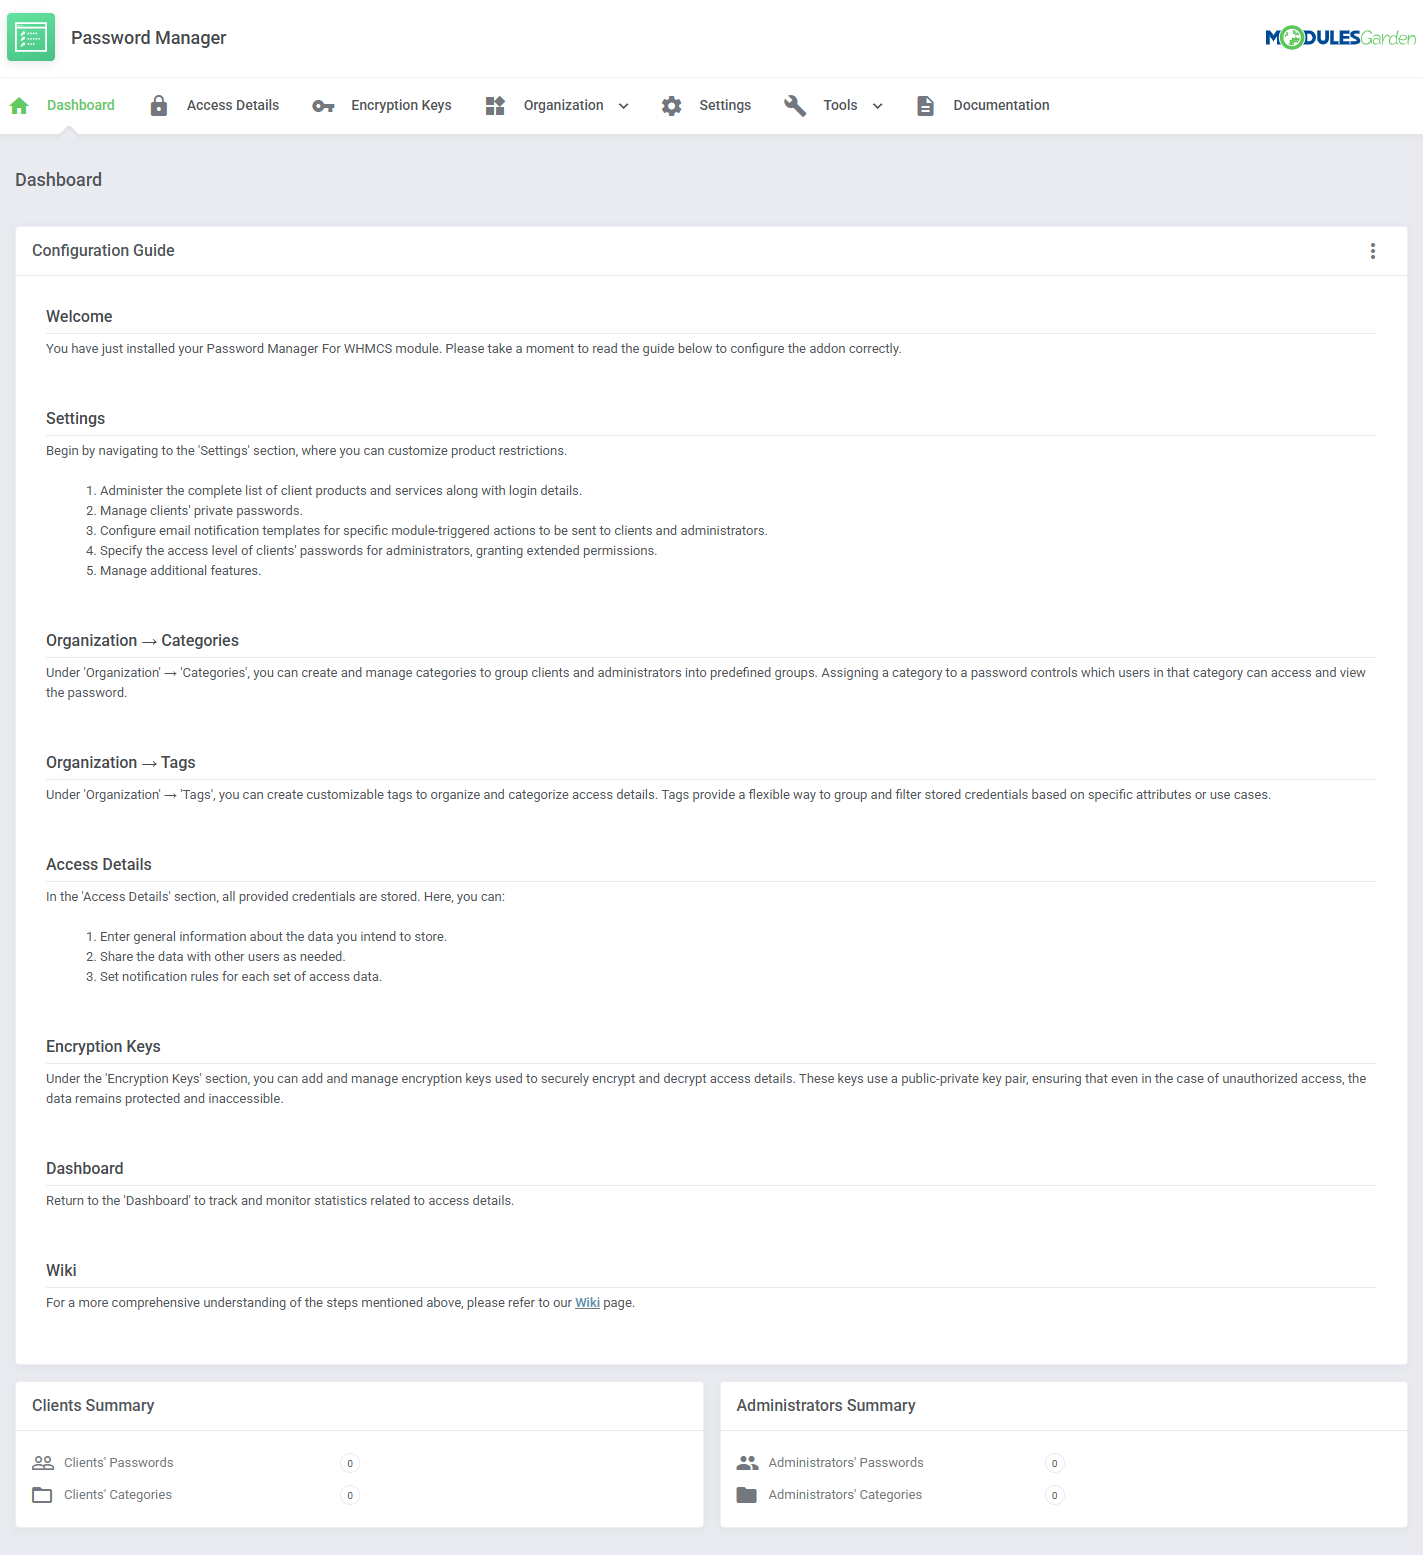Click the Settings section heading in guide
This screenshot has width=1423, height=1555.
(75, 419)
